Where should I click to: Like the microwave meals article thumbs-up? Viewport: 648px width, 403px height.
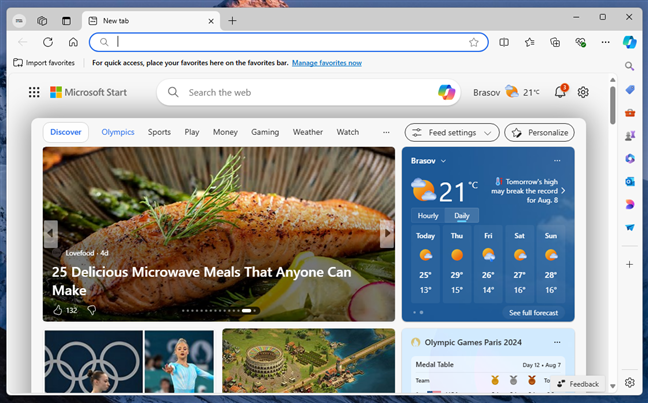(57, 310)
